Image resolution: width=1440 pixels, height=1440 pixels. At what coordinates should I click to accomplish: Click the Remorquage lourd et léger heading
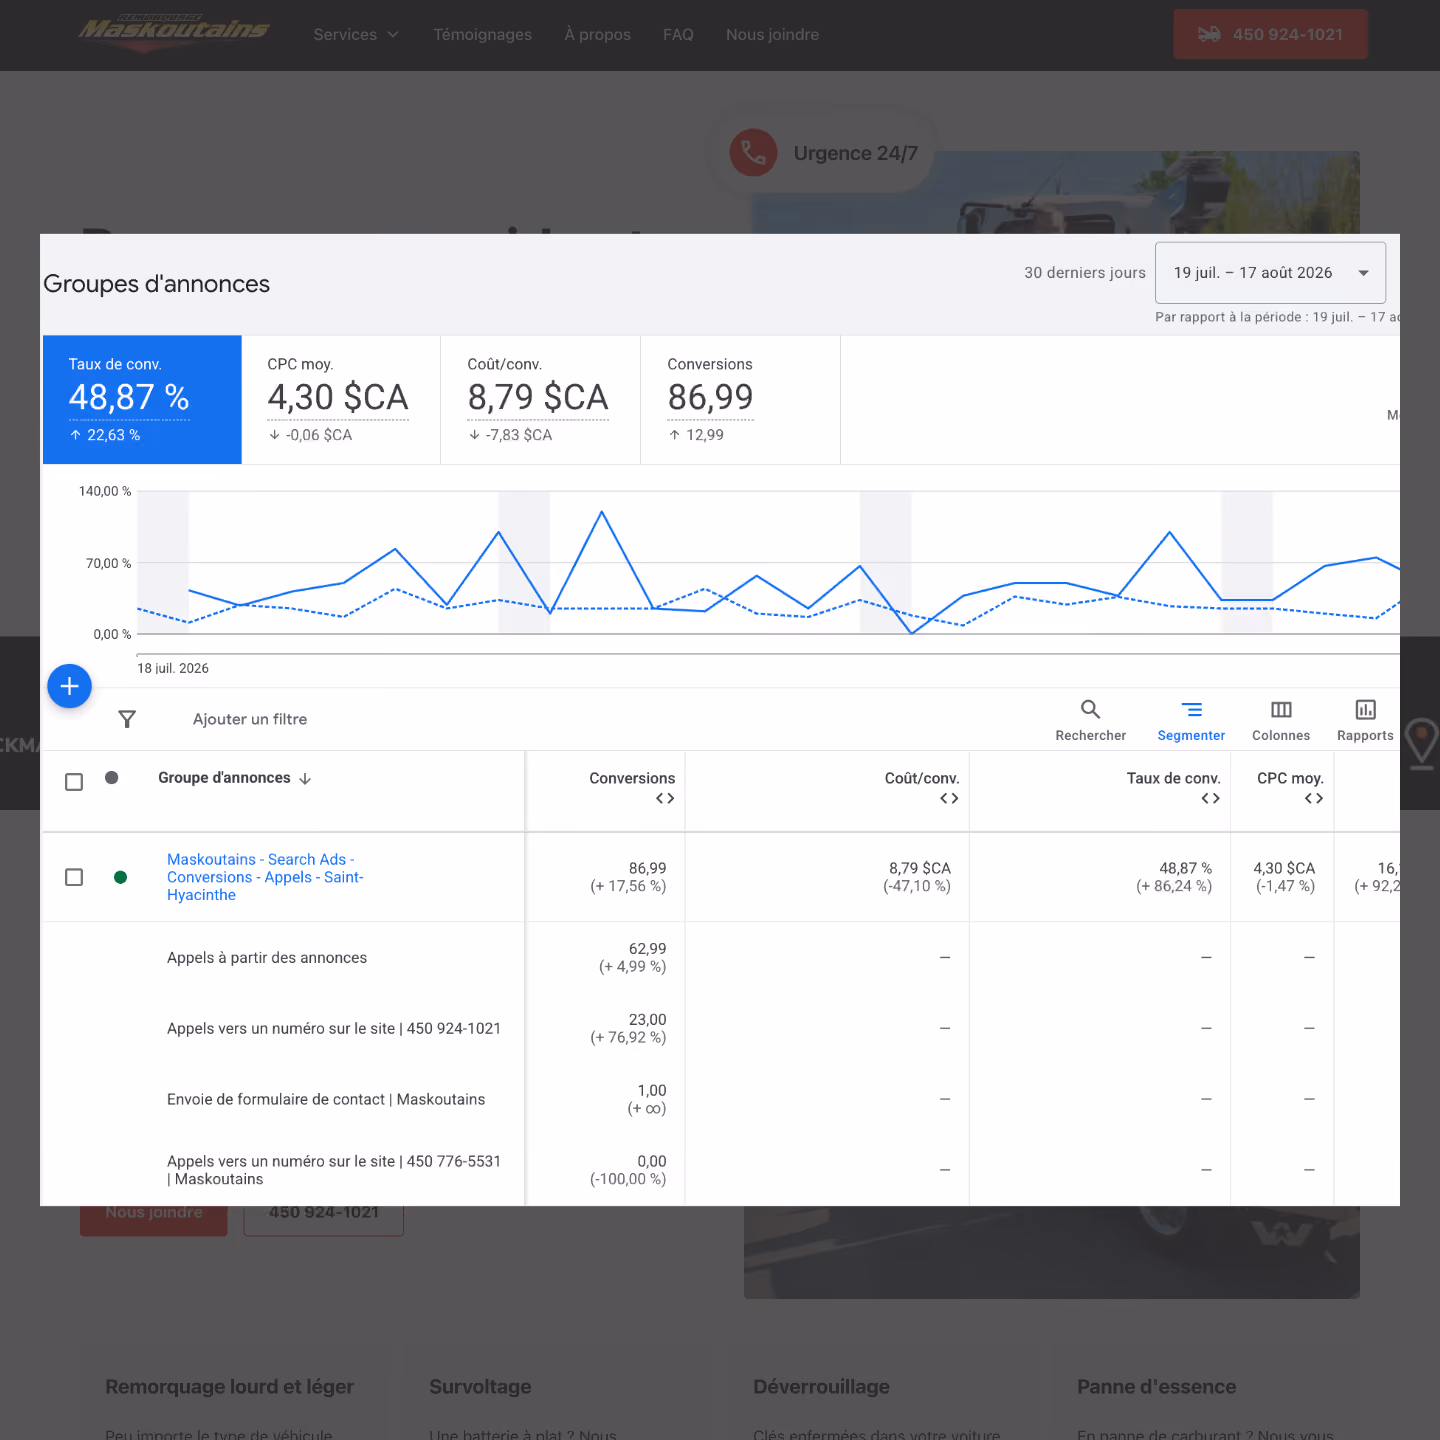pyautogui.click(x=229, y=1387)
